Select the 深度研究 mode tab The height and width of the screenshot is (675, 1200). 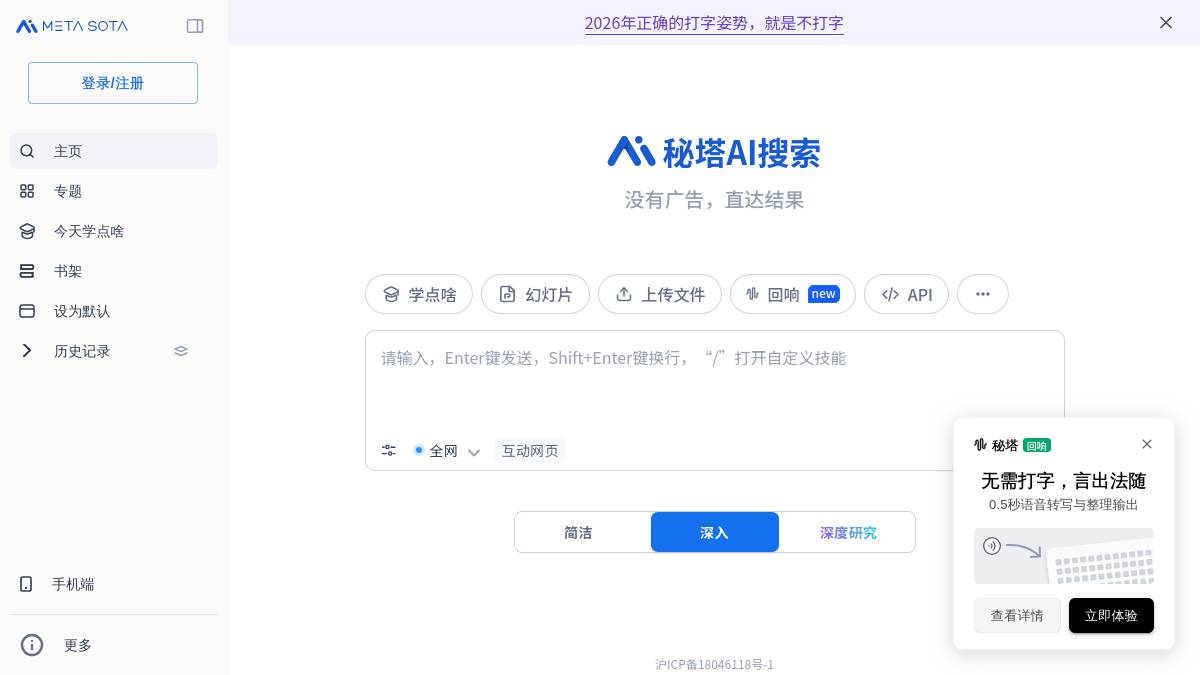click(x=848, y=532)
